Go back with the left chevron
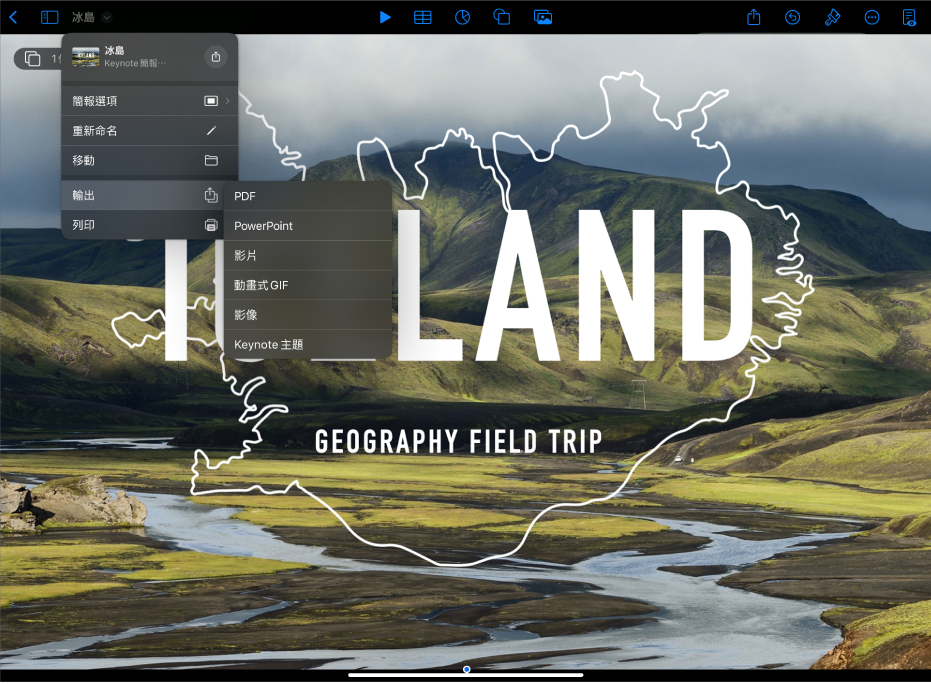 pos(14,17)
